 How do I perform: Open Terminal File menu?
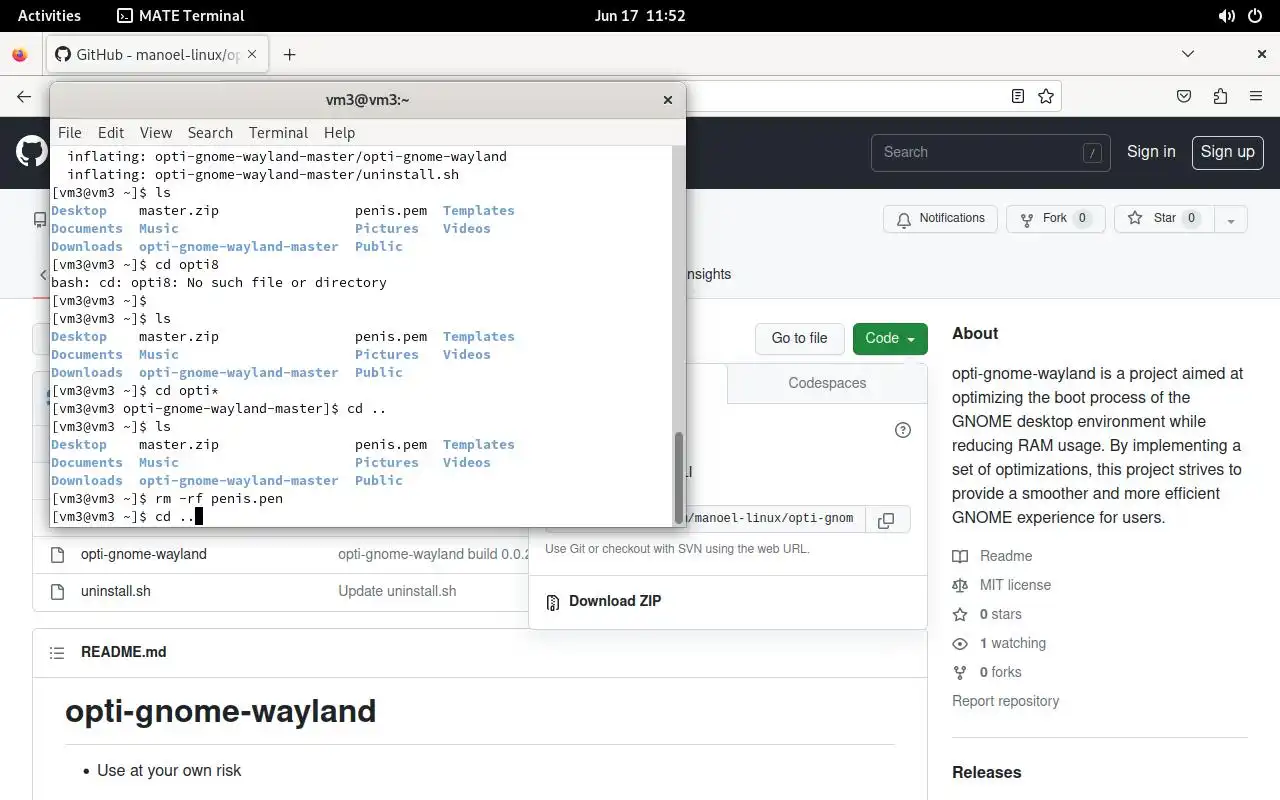(x=70, y=132)
